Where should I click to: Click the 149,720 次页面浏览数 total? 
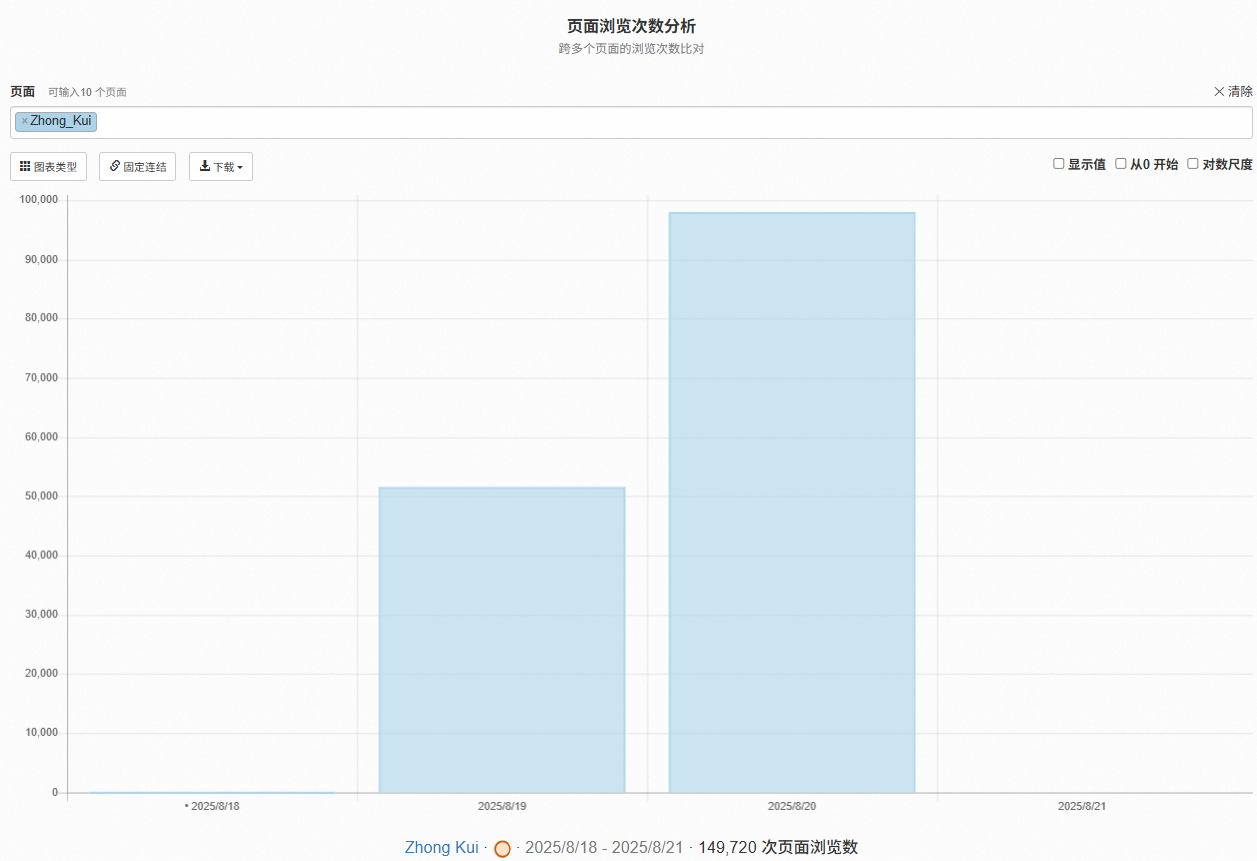tap(778, 847)
